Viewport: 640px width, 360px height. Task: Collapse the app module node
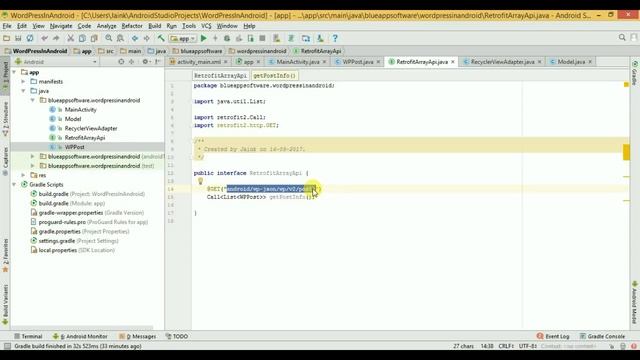point(15,72)
